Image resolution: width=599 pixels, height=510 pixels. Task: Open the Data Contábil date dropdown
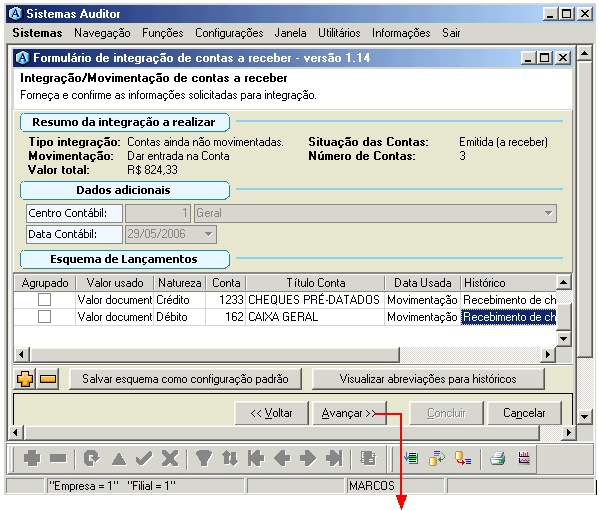tap(209, 234)
